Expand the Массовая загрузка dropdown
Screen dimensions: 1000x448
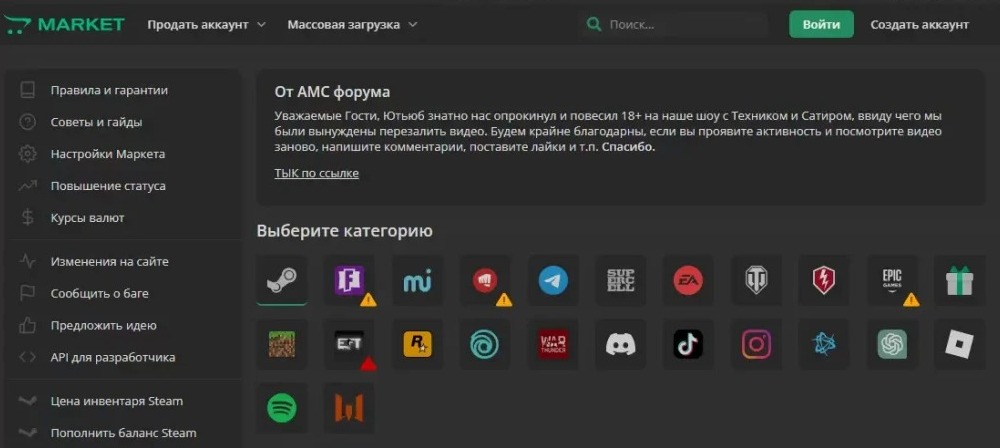[x=352, y=24]
